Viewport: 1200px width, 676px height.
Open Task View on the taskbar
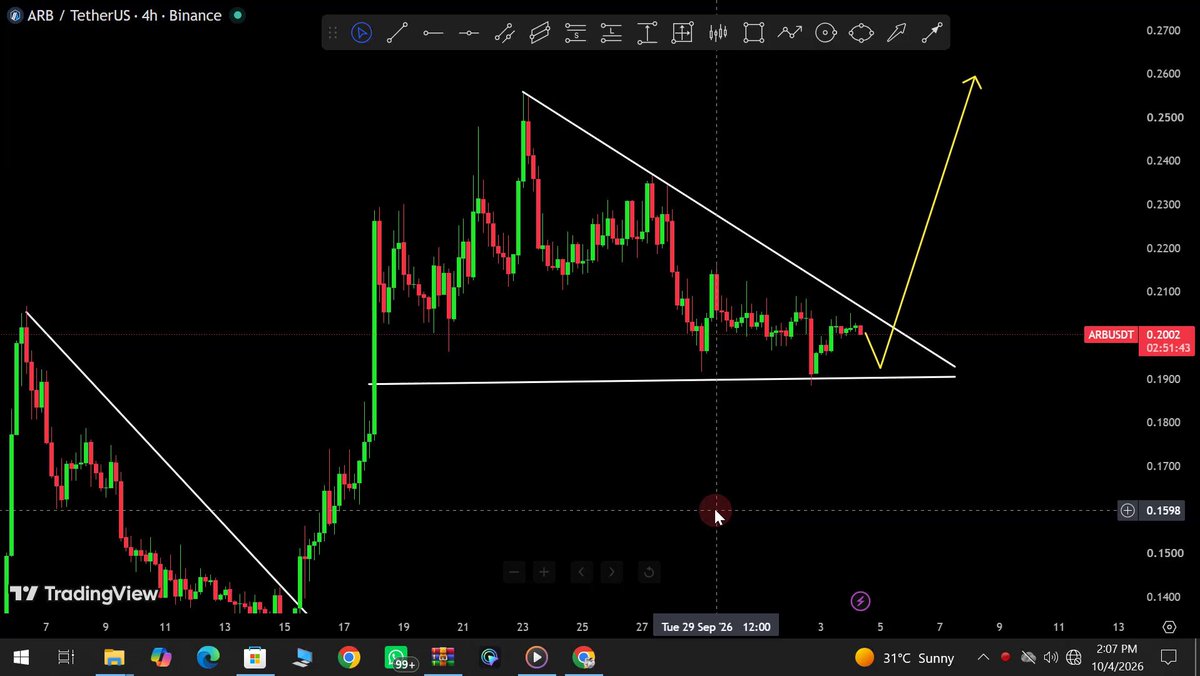pos(65,657)
